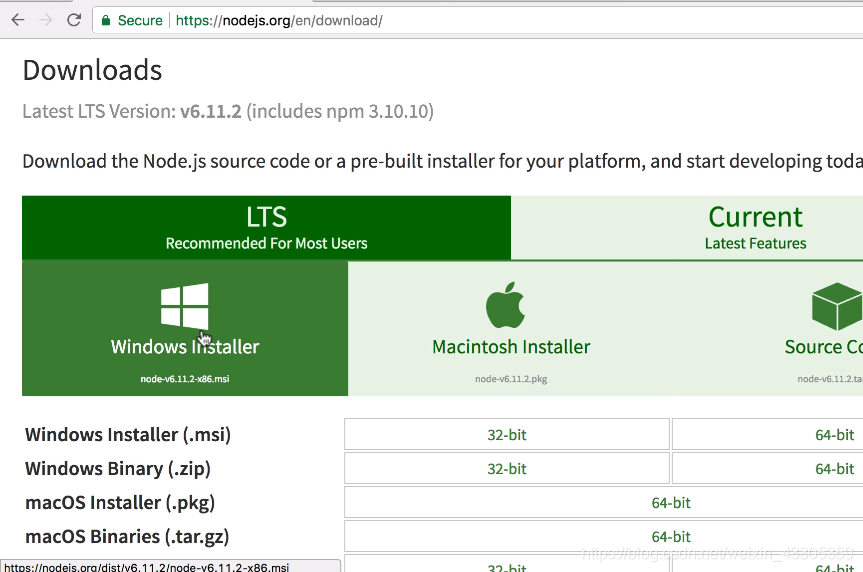Go back with the browser back arrow

pos(18,20)
